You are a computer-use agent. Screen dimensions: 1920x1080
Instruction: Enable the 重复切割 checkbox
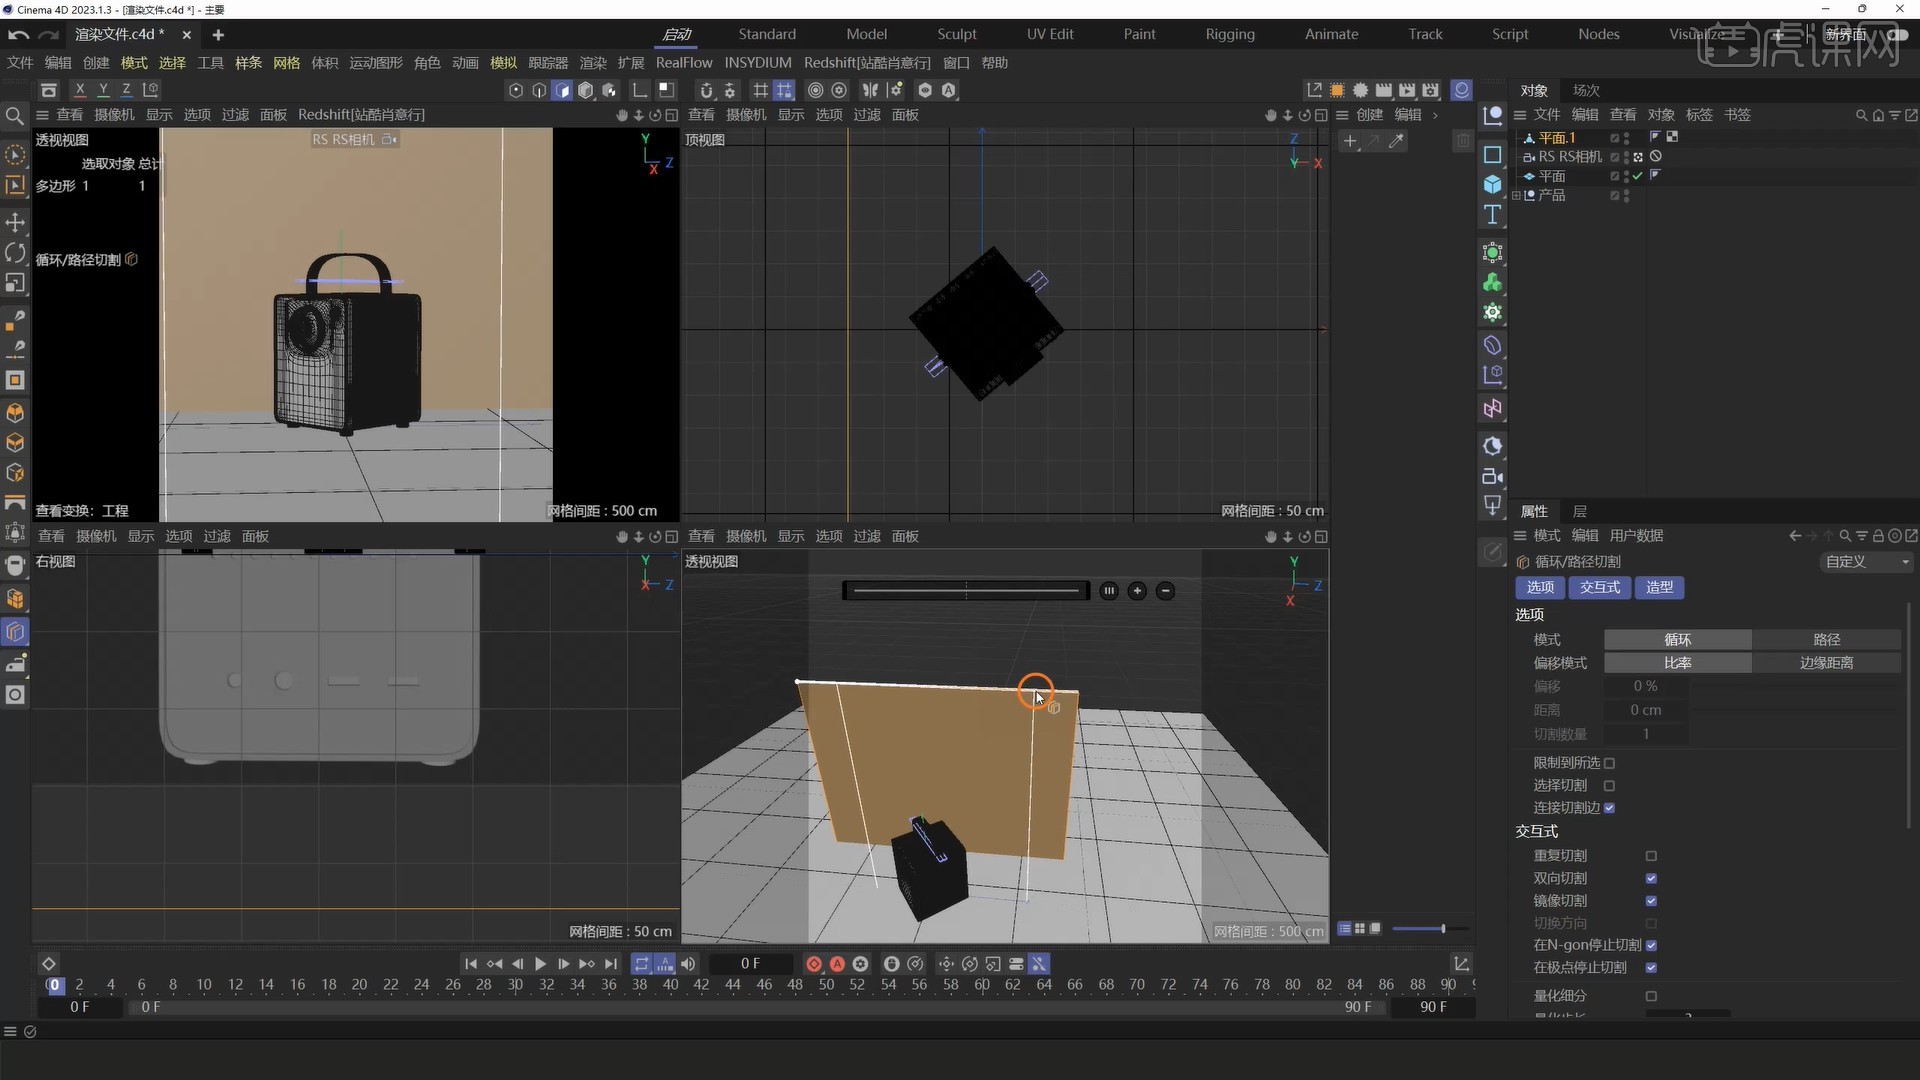(x=1652, y=856)
